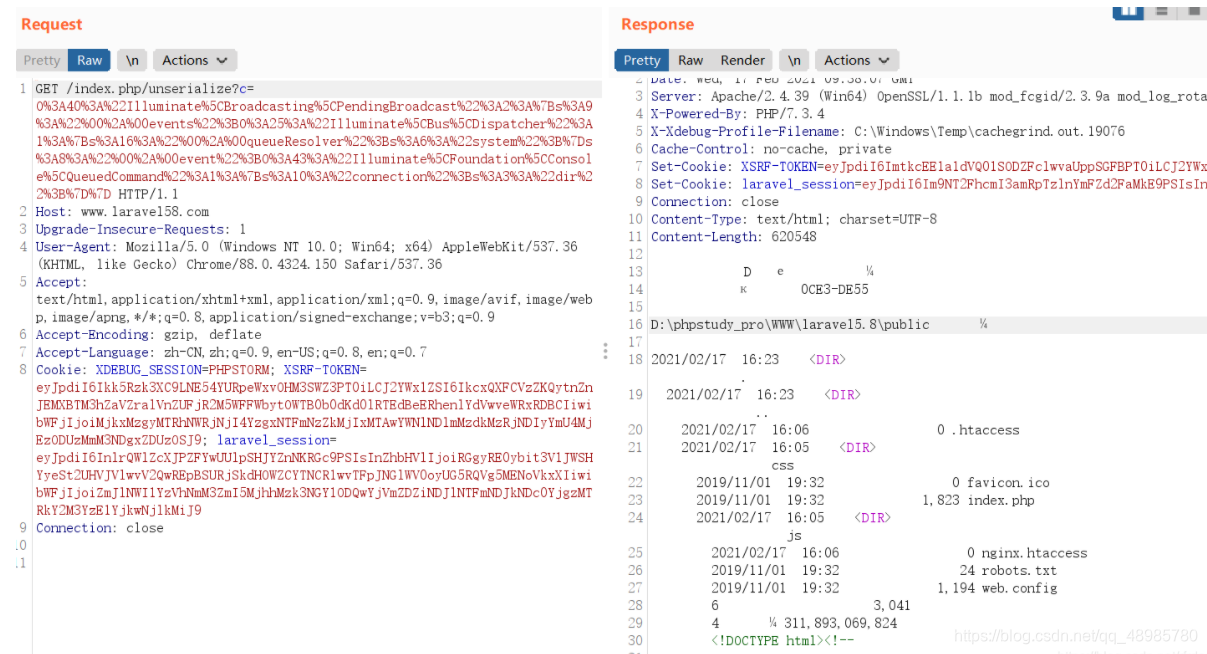Switch Response view to Raw tab
Screen dimensions: 1207x654
[691, 60]
